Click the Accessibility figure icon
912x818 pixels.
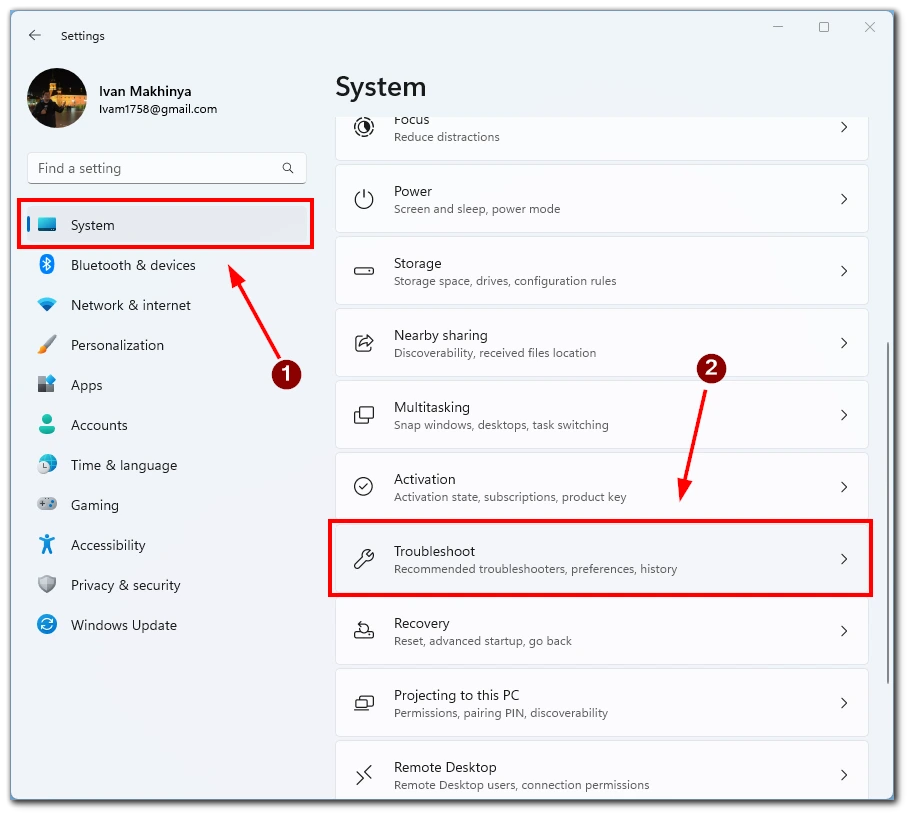pyautogui.click(x=47, y=545)
